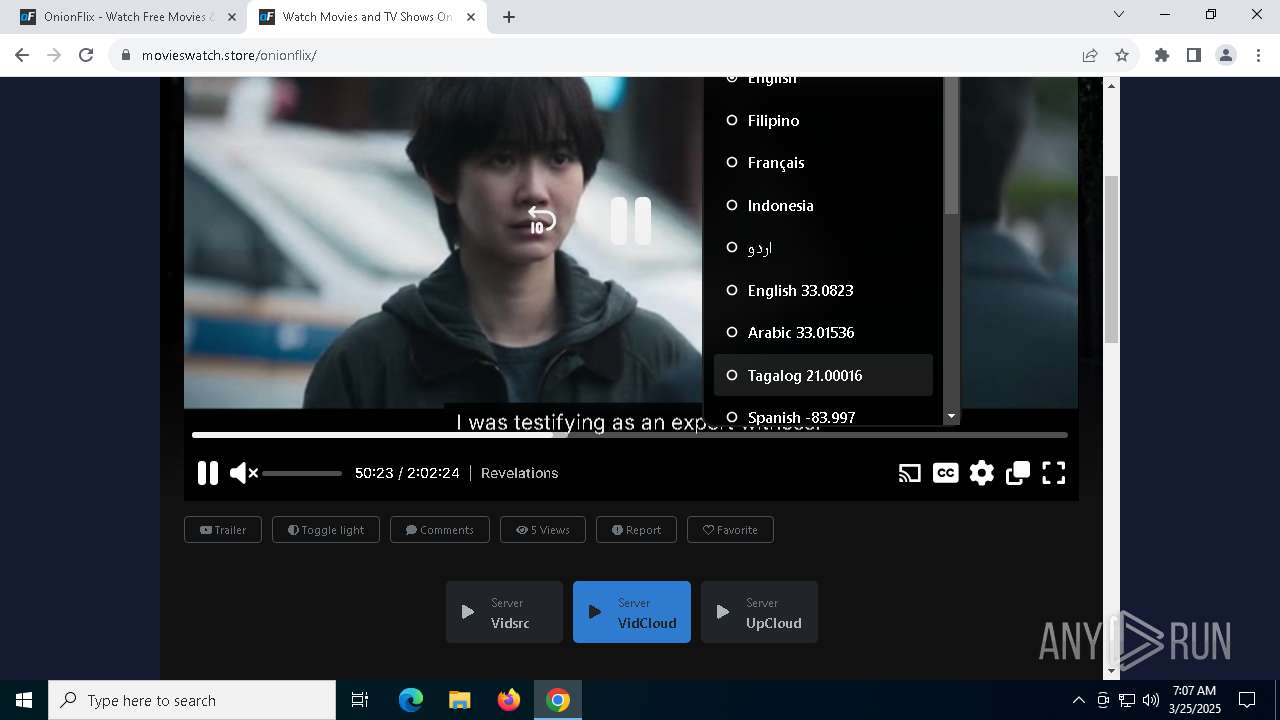Switch to Vidsrc server
The height and width of the screenshot is (720, 1280).
504,612
